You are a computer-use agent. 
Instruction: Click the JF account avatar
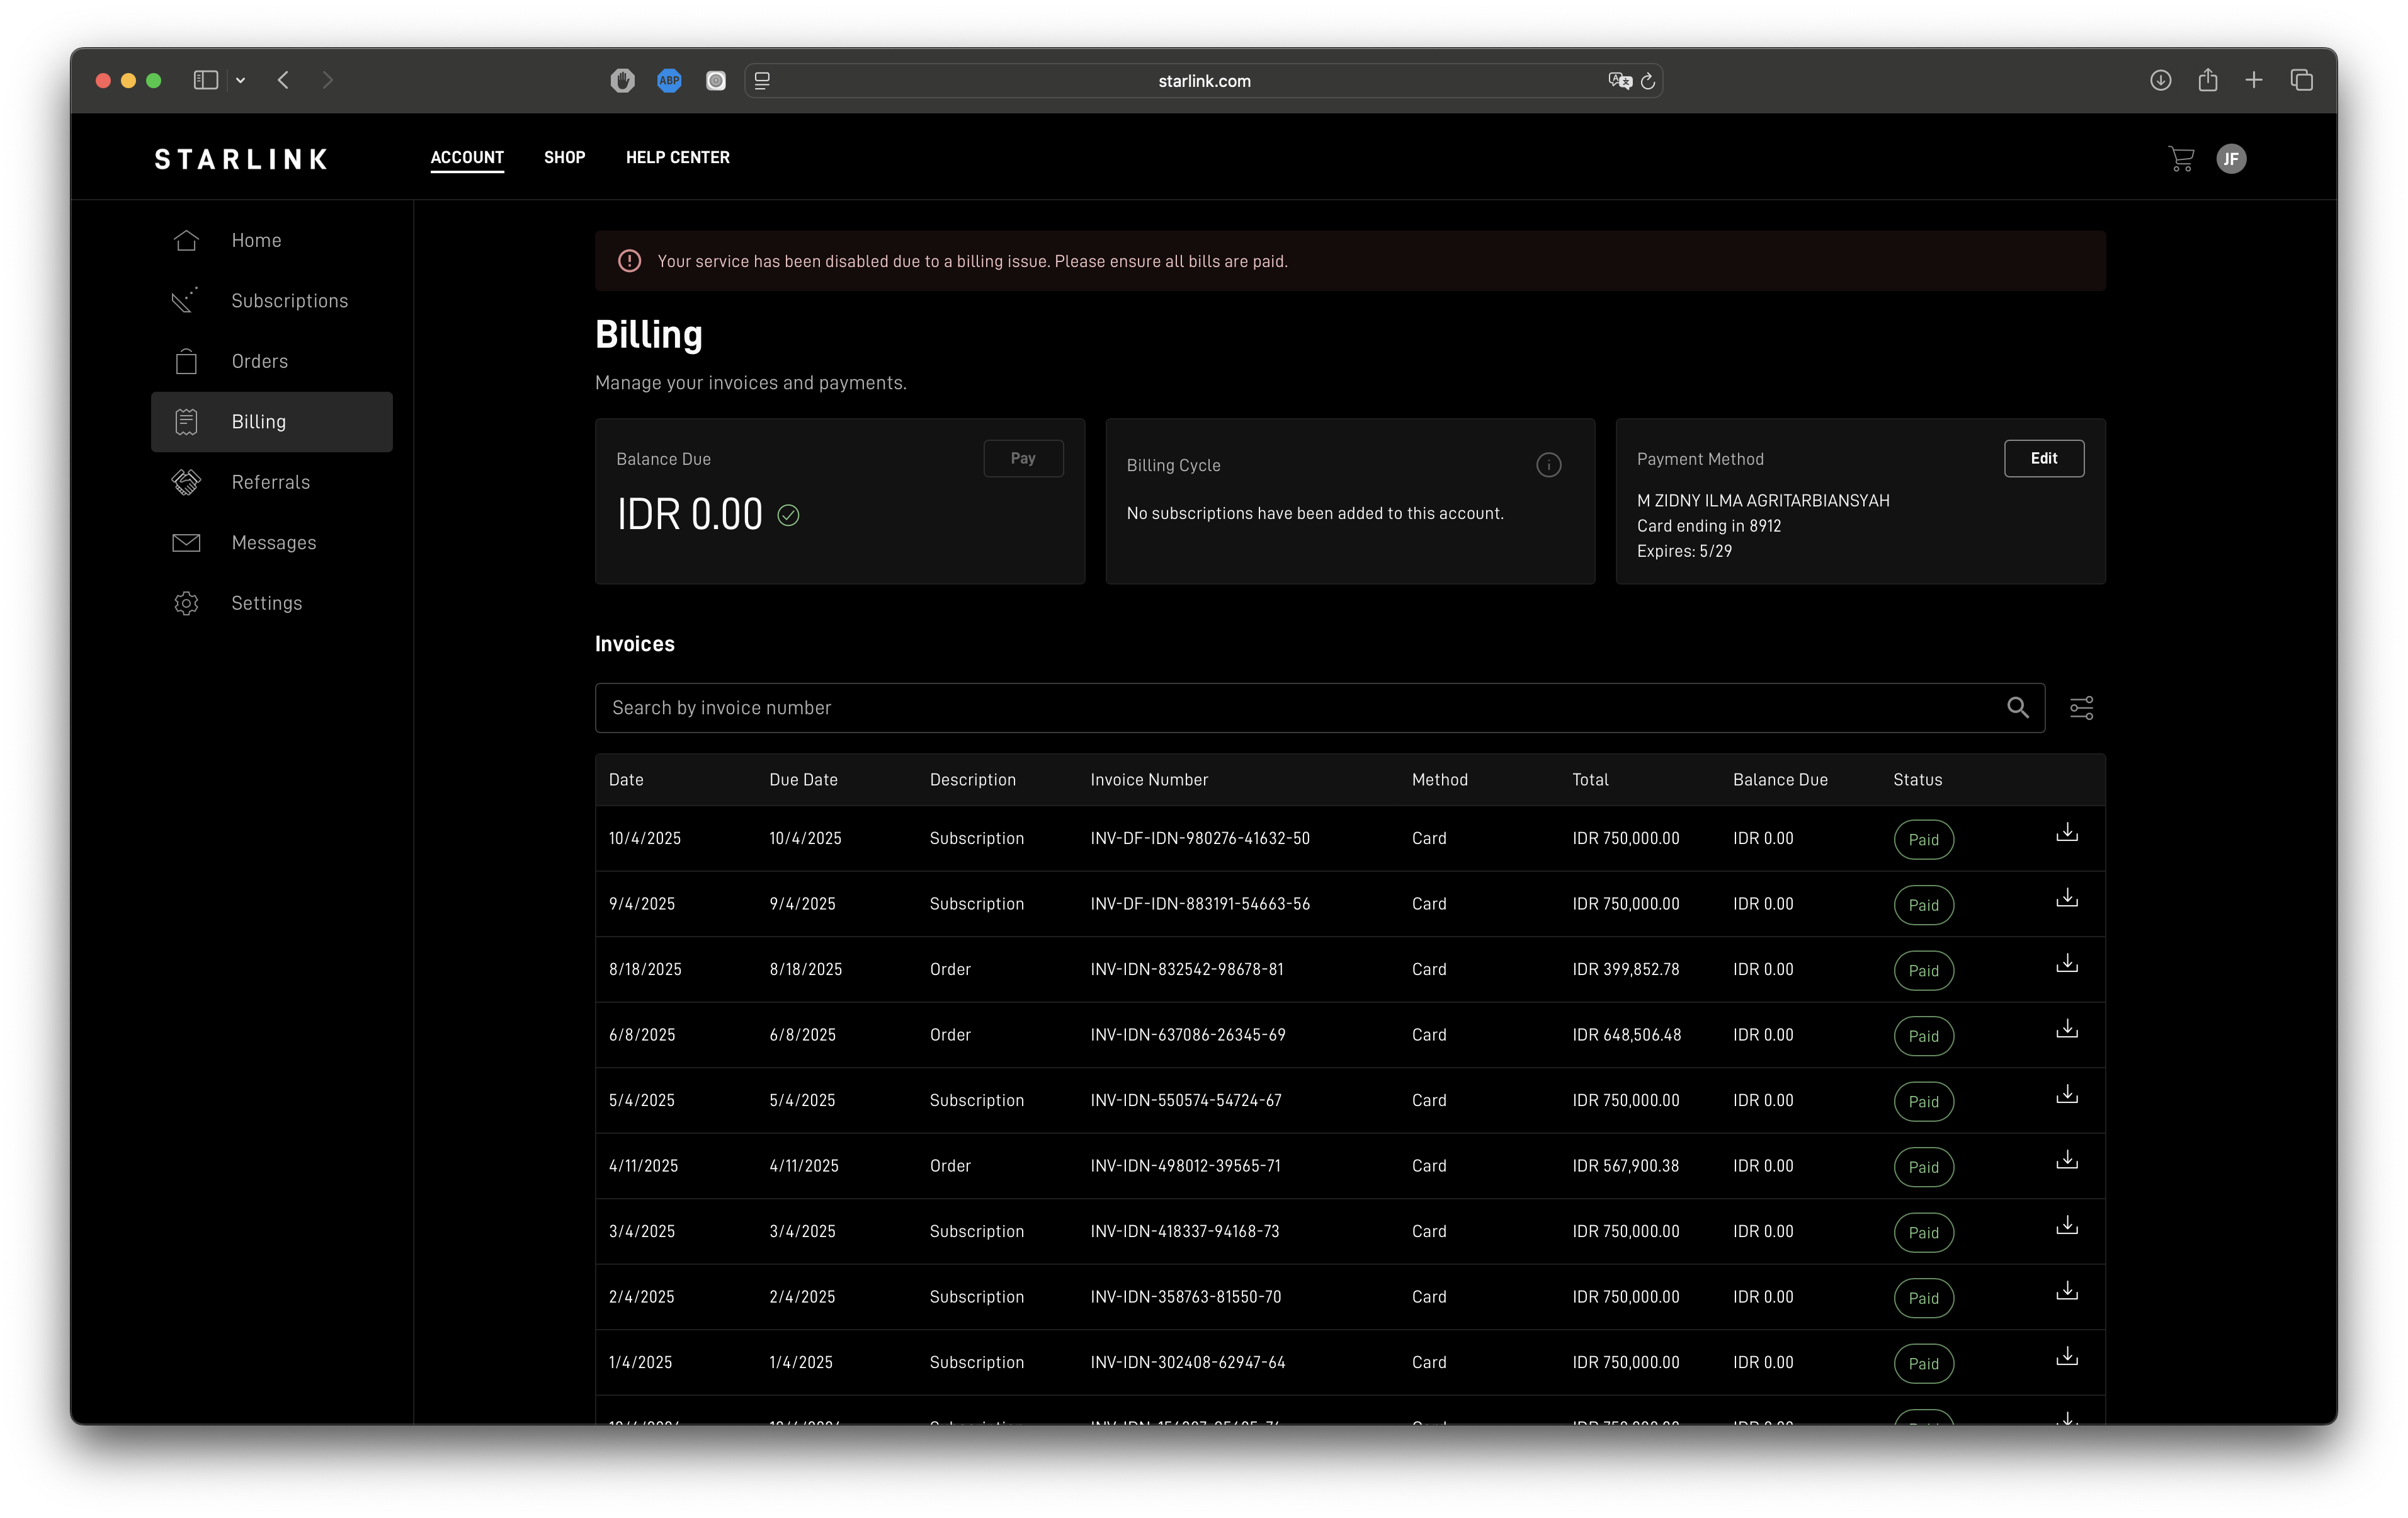point(2231,158)
